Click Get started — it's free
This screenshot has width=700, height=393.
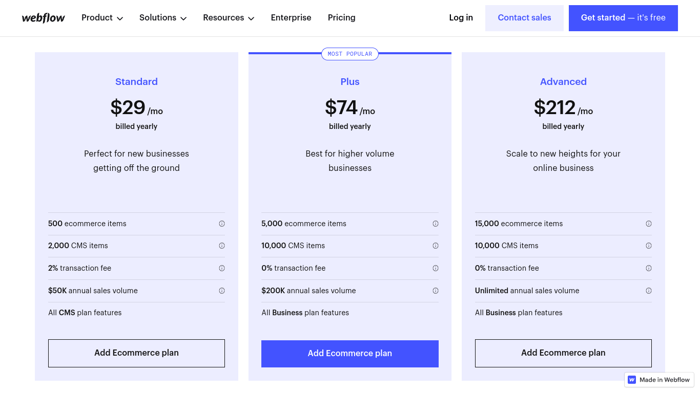[x=623, y=18]
